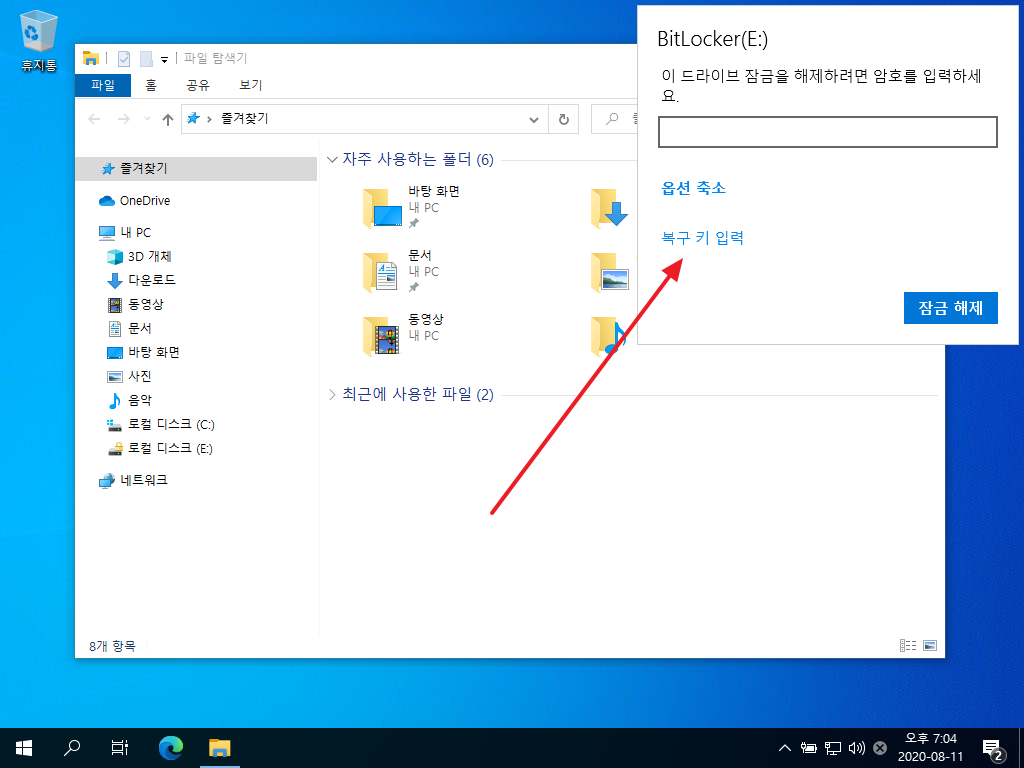This screenshot has height=768, width=1024.
Task: Select the Downloads folder with blue arrow
Action: 609,208
